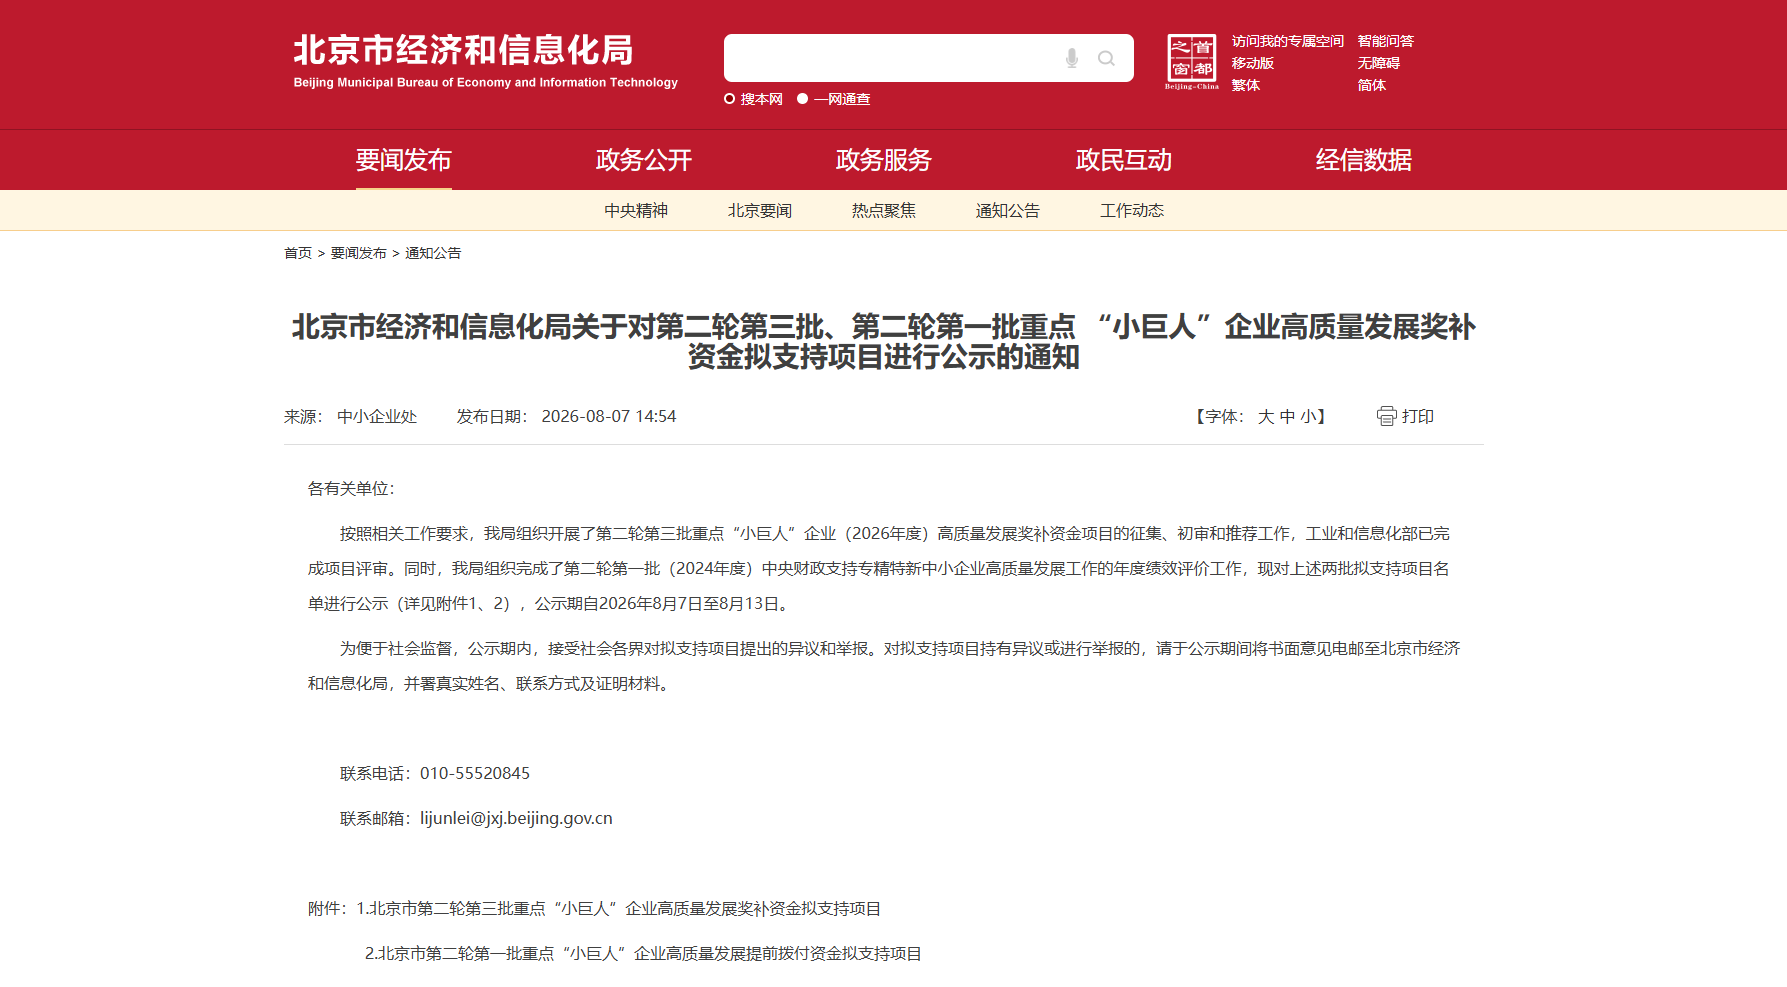The width and height of the screenshot is (1787, 987).
Task: Click the magnifying glass search icon
Action: click(1106, 58)
